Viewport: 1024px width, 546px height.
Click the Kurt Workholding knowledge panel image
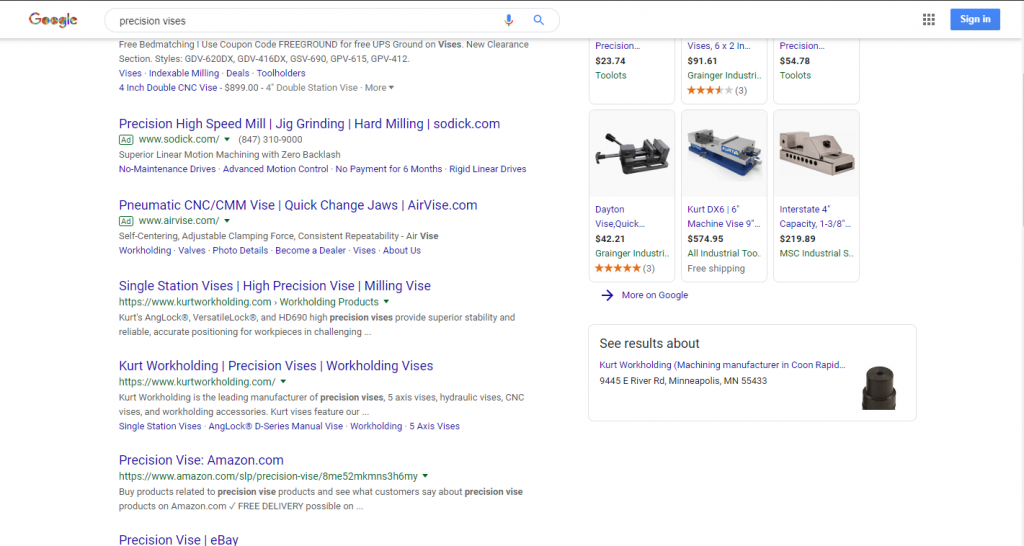[x=879, y=388]
